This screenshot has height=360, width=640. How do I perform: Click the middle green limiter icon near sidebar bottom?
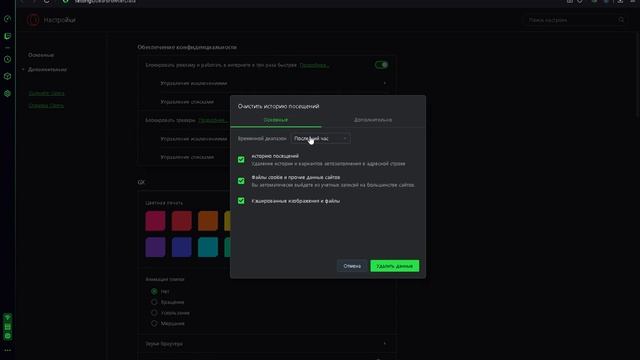tap(7, 327)
